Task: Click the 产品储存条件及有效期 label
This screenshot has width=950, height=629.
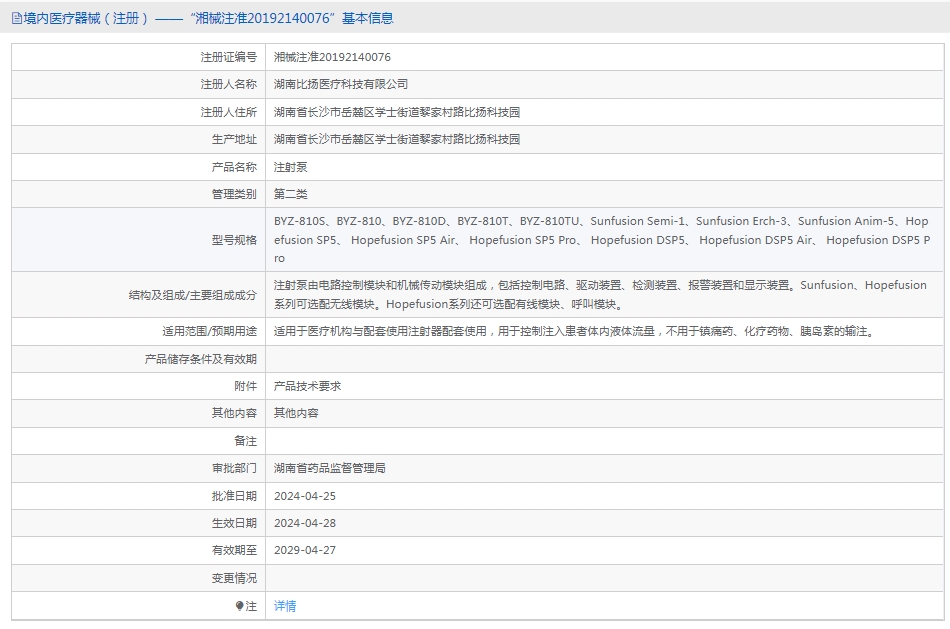Action: pyautogui.click(x=201, y=359)
